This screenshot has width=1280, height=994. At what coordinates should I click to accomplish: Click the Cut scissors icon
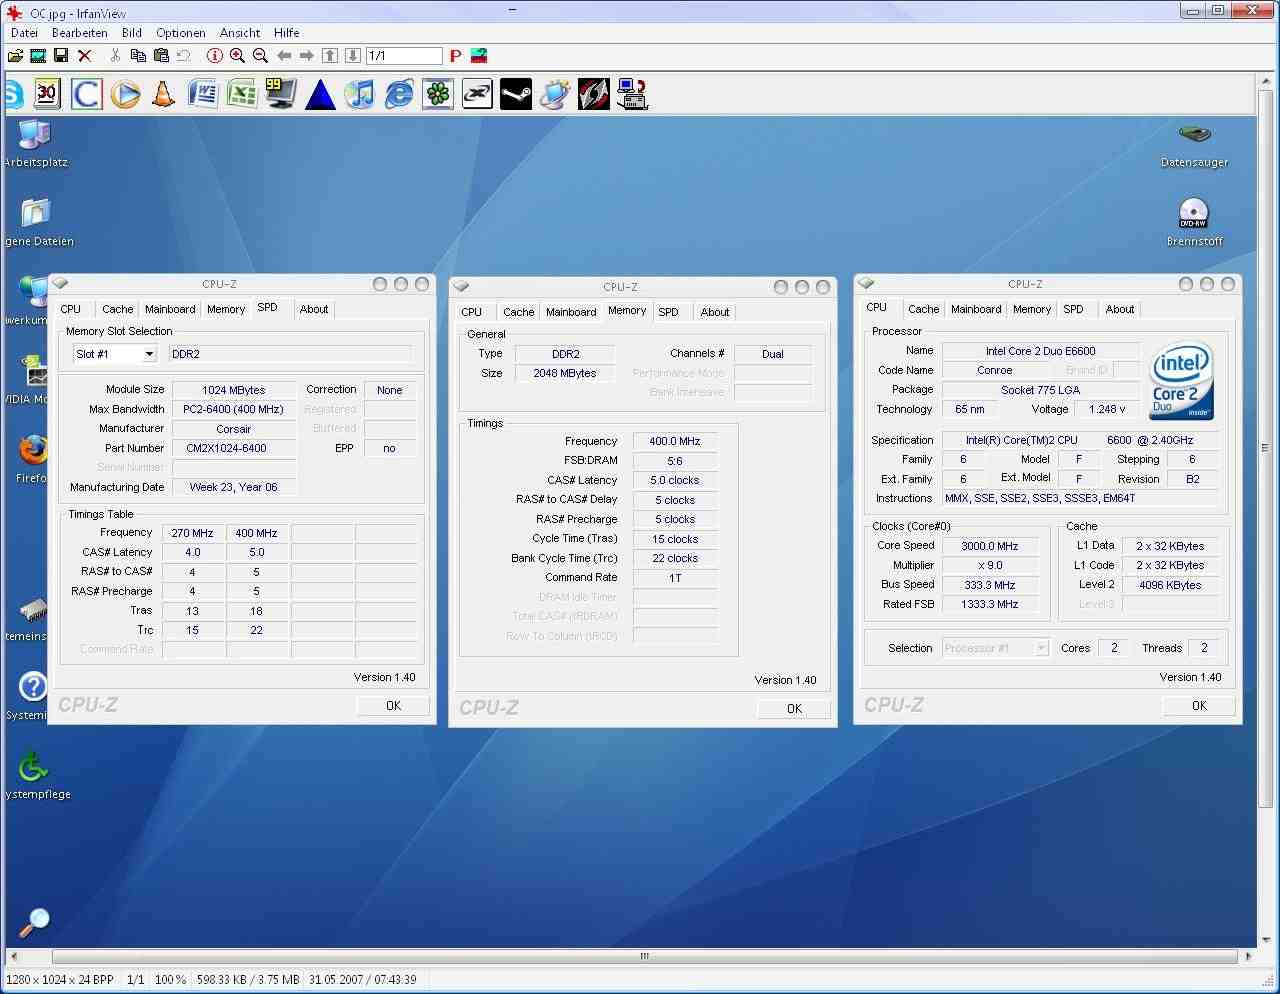tap(115, 56)
